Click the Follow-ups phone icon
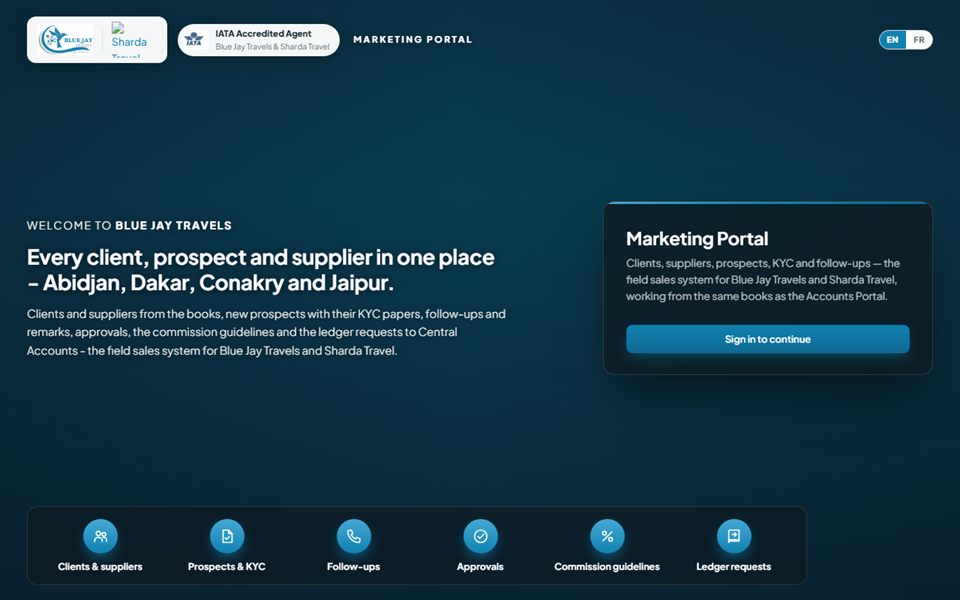960x600 pixels. [354, 536]
